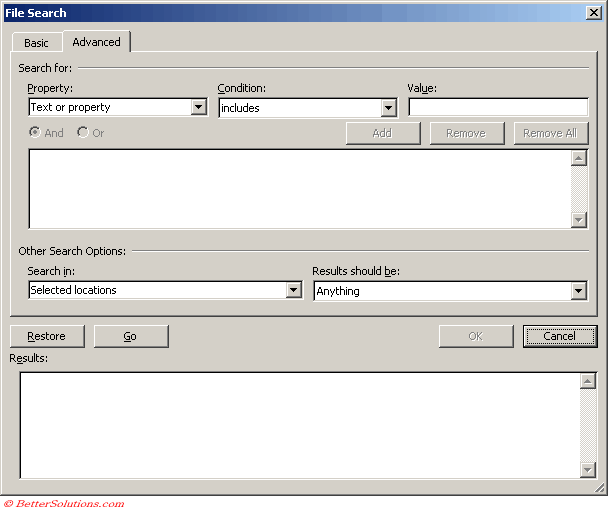Click the dialog resize grip corner
608x511 pixels.
coord(599,487)
